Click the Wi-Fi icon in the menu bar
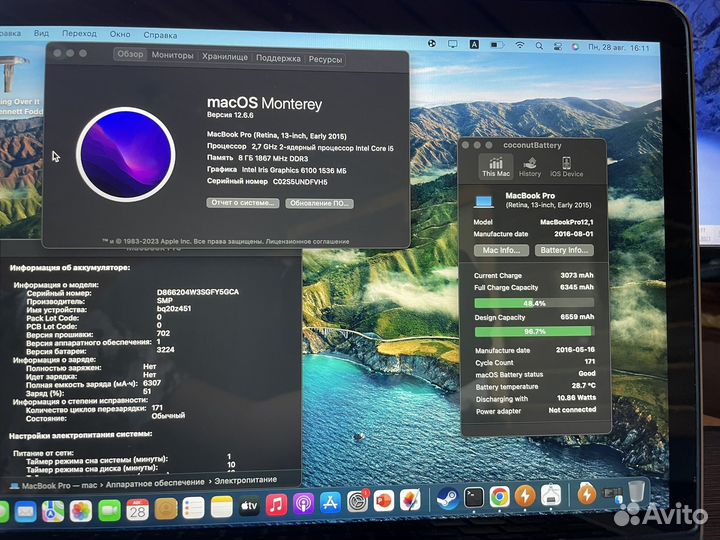 pyautogui.click(x=519, y=45)
